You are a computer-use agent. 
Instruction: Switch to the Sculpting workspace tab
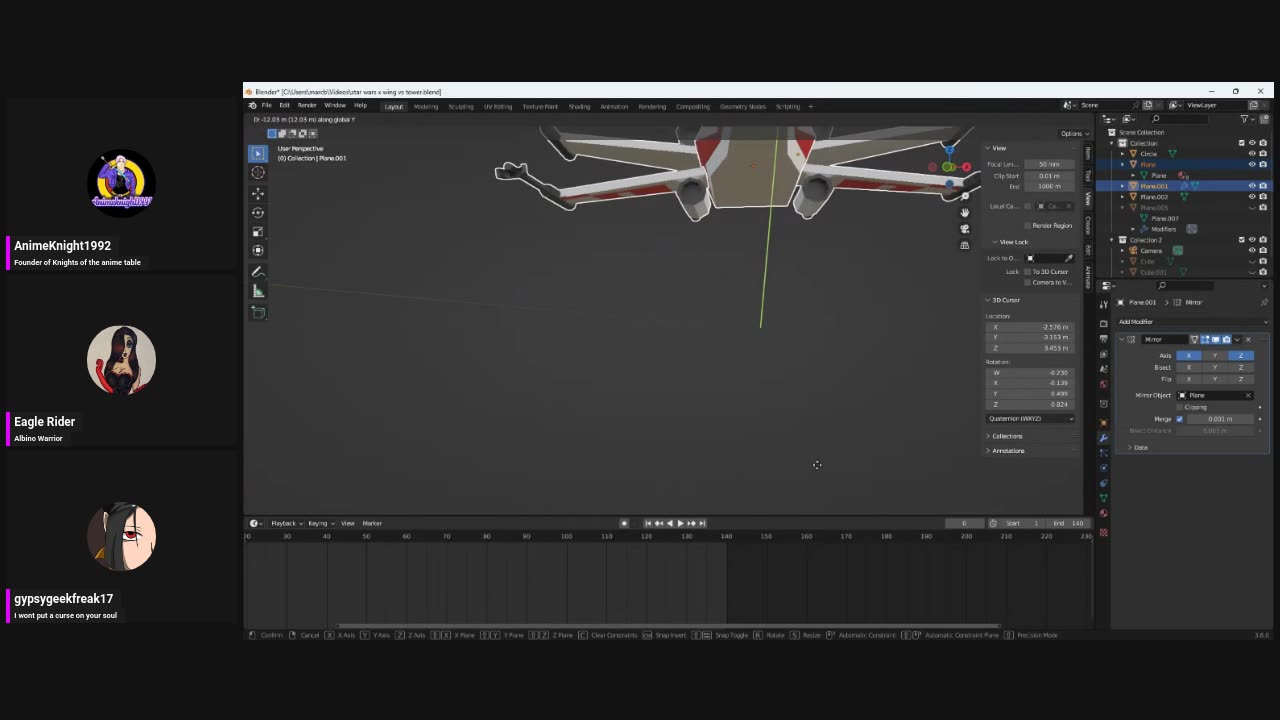point(461,106)
